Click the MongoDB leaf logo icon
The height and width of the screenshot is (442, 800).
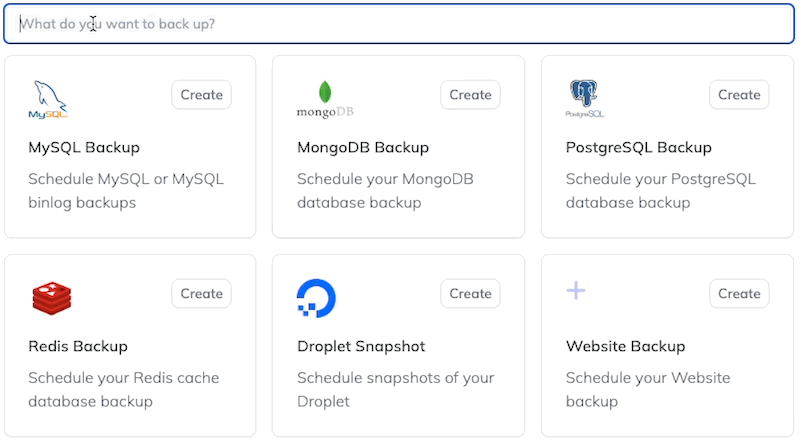(324, 100)
